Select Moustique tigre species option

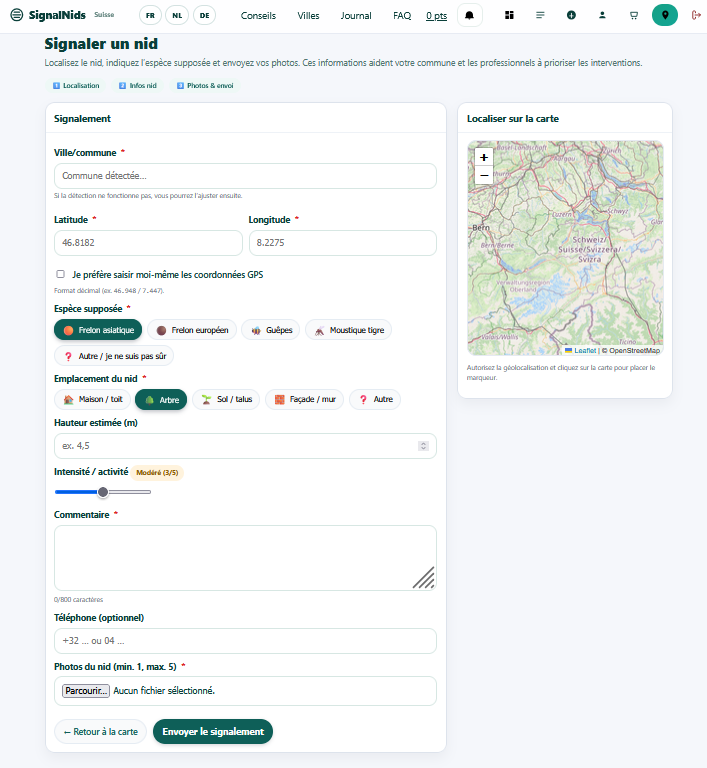(x=348, y=330)
